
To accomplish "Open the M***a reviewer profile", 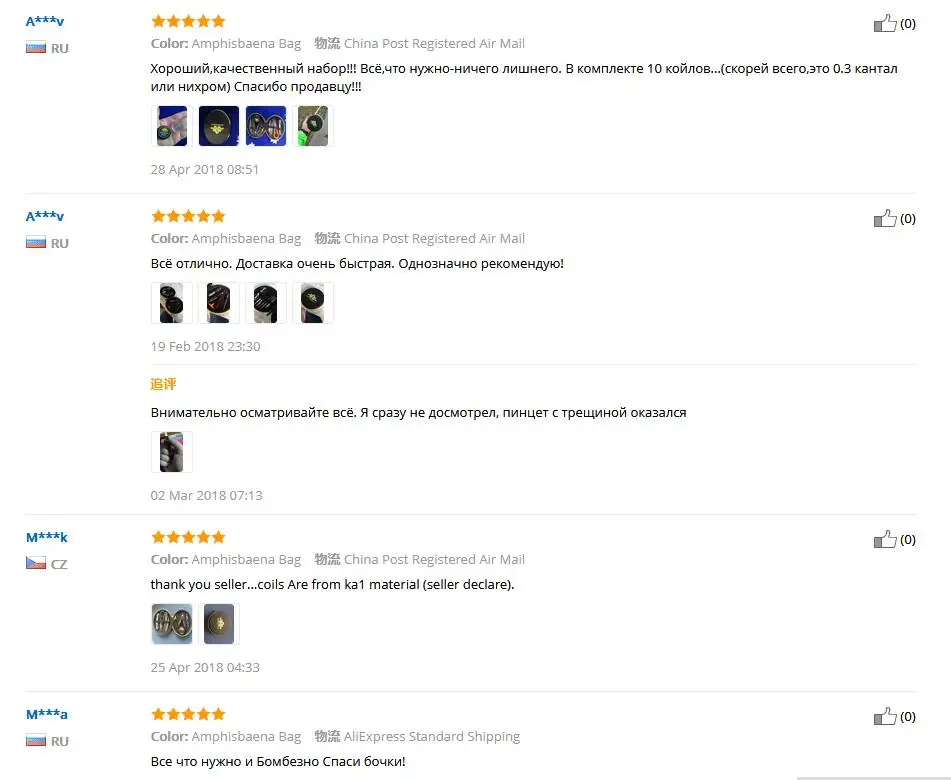I will (x=47, y=714).
